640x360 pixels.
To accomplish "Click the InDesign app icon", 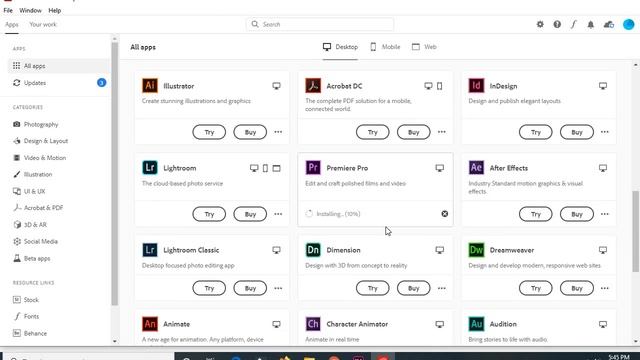I will [476, 86].
